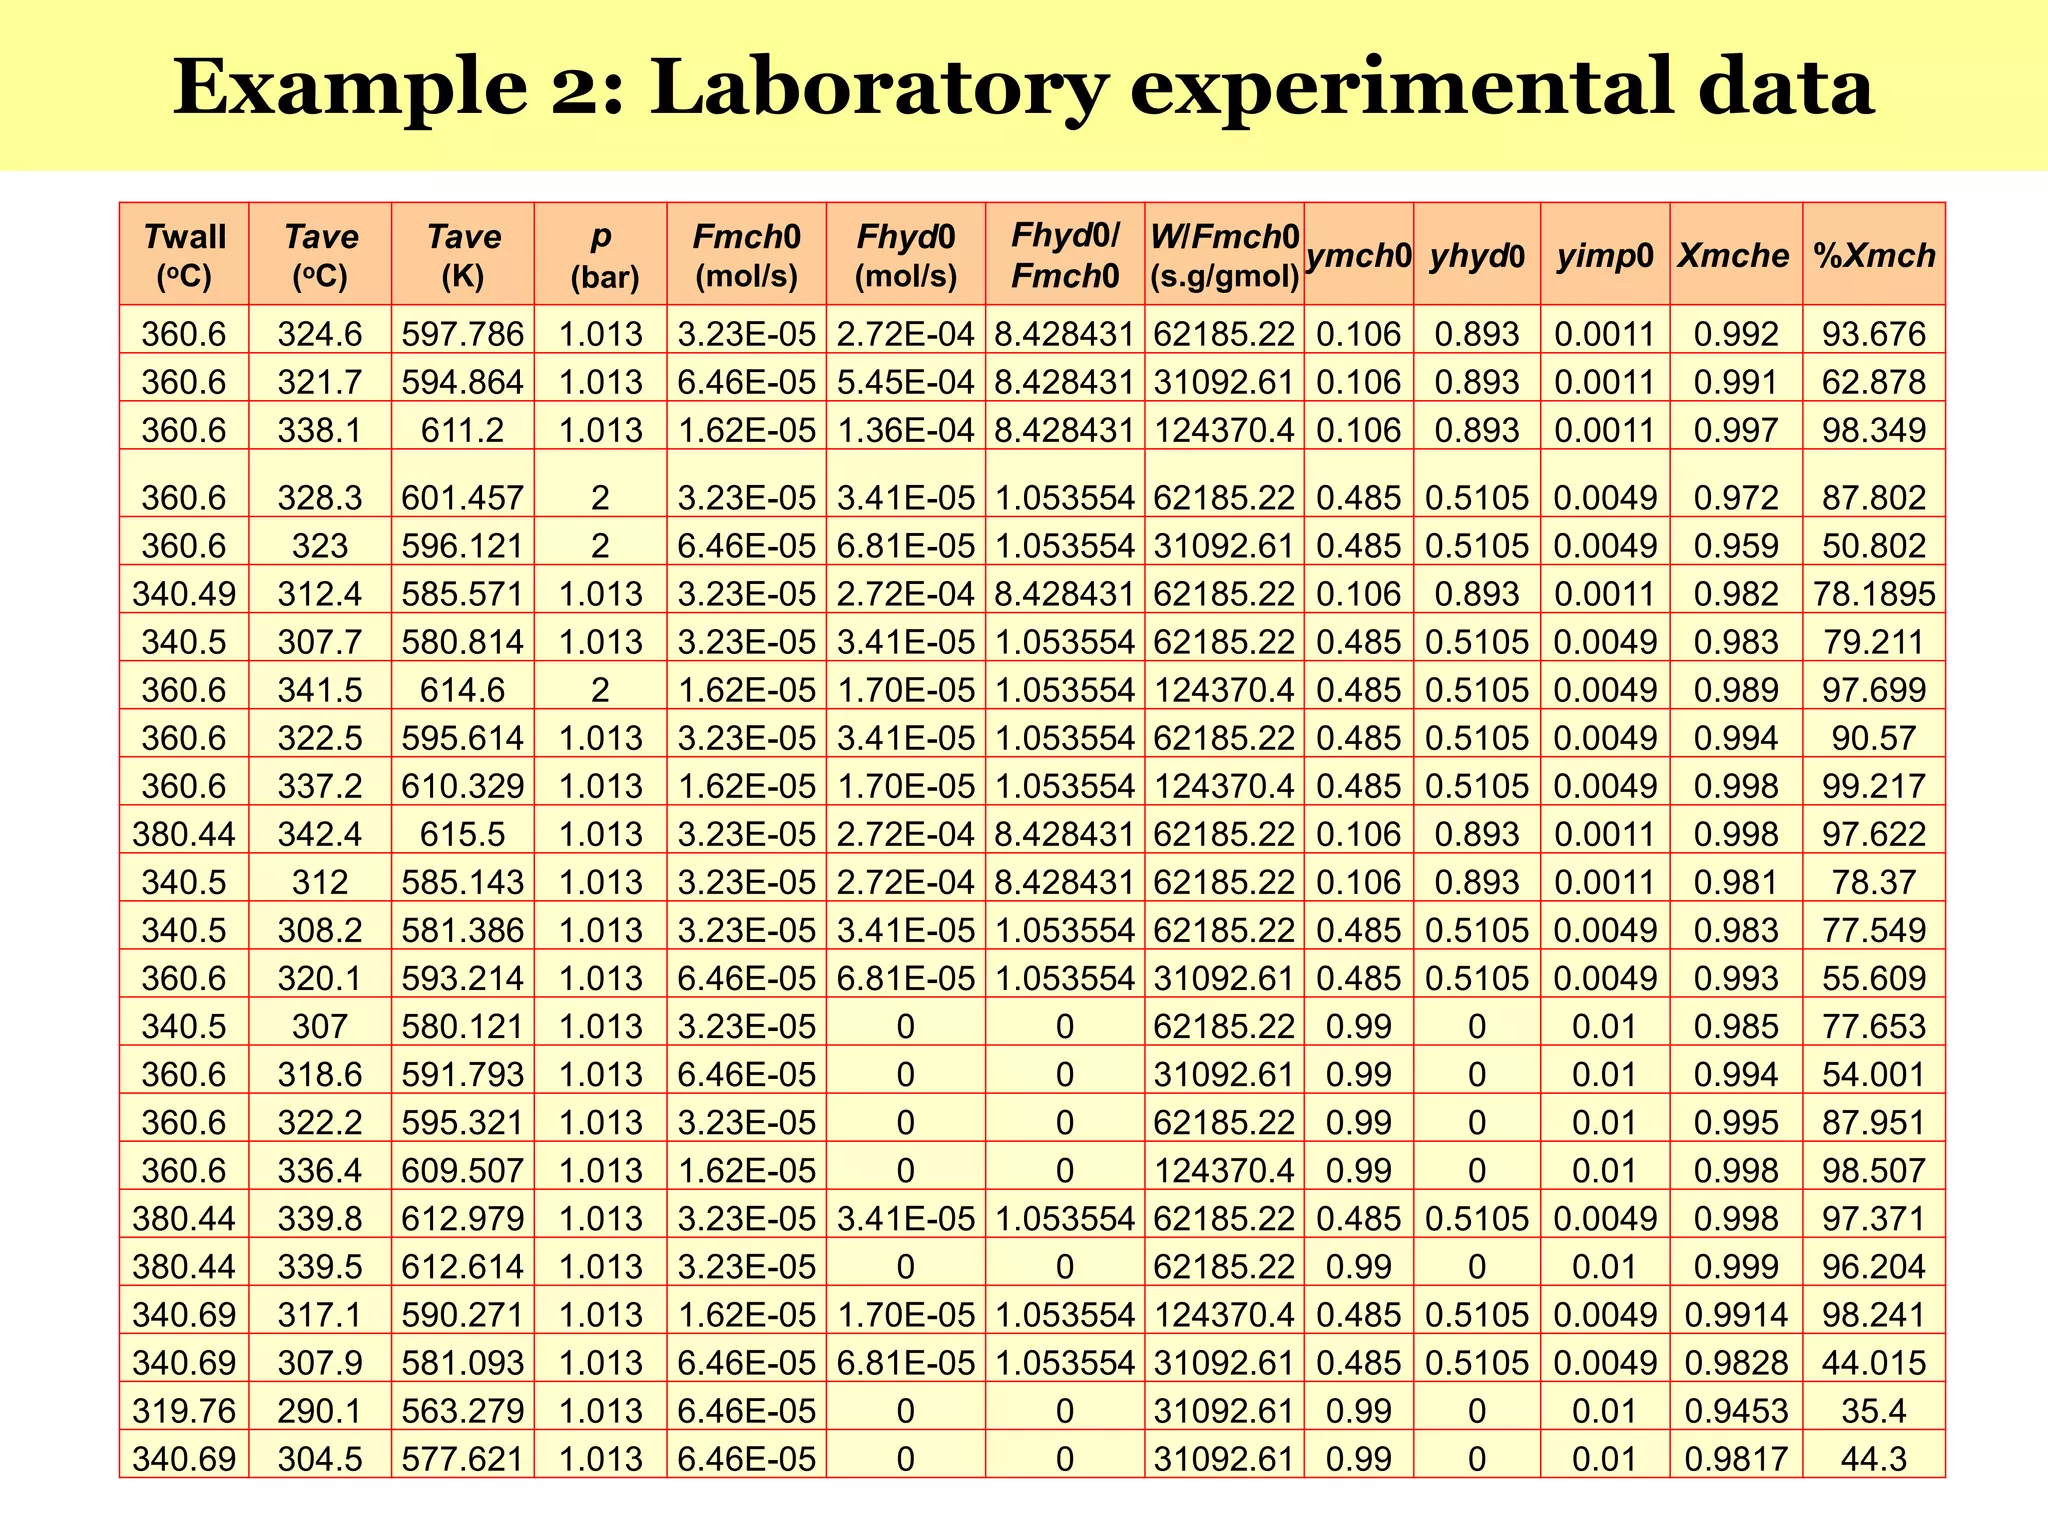
Task: Select the p (bar) header cell
Action: 600,255
